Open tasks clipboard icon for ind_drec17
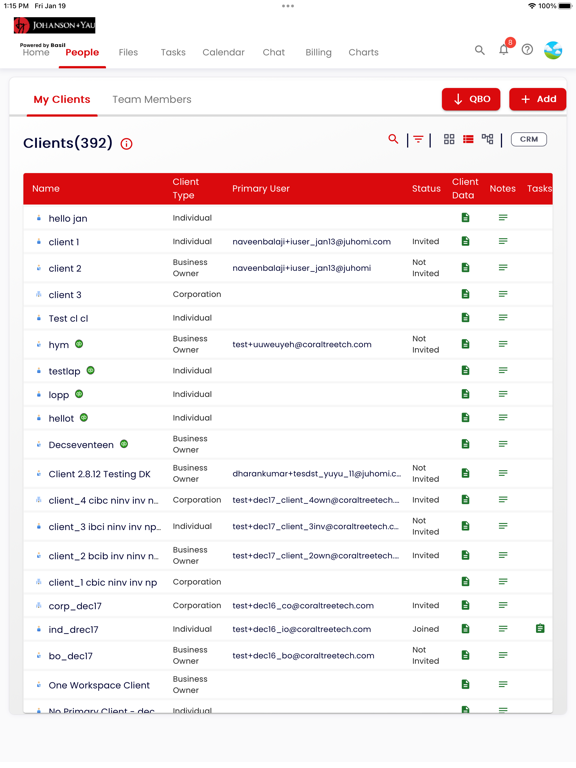 point(540,628)
